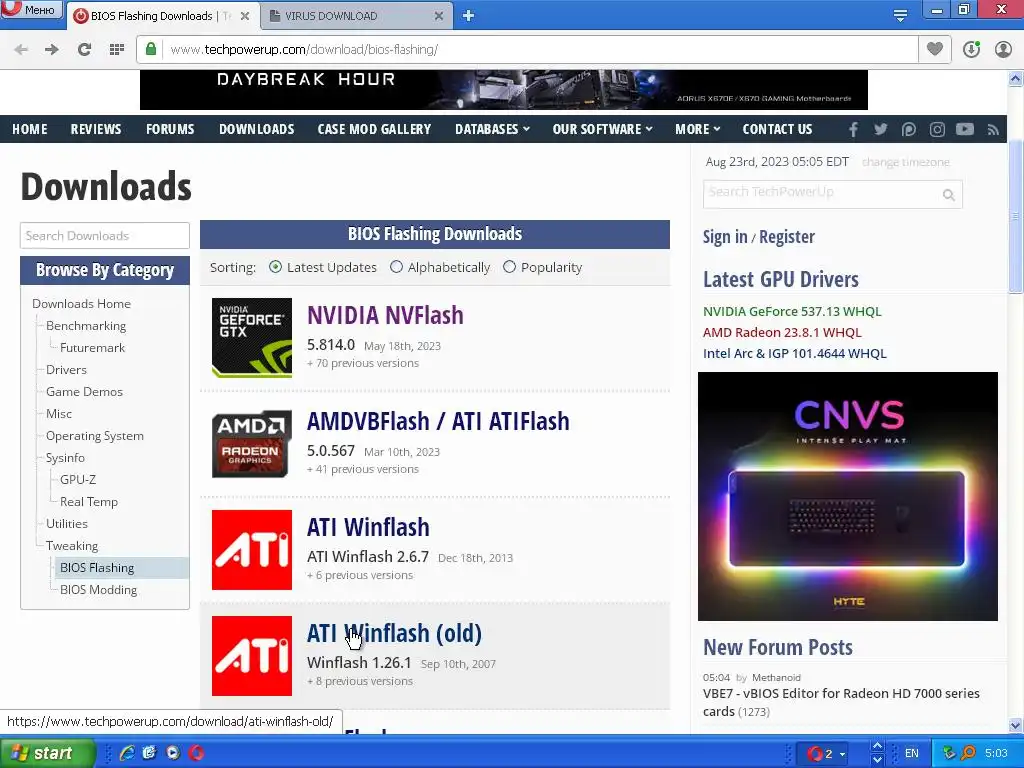Close the BIOS Flashing Downloads tab
Screen dimensions: 1024x768
[245, 16]
